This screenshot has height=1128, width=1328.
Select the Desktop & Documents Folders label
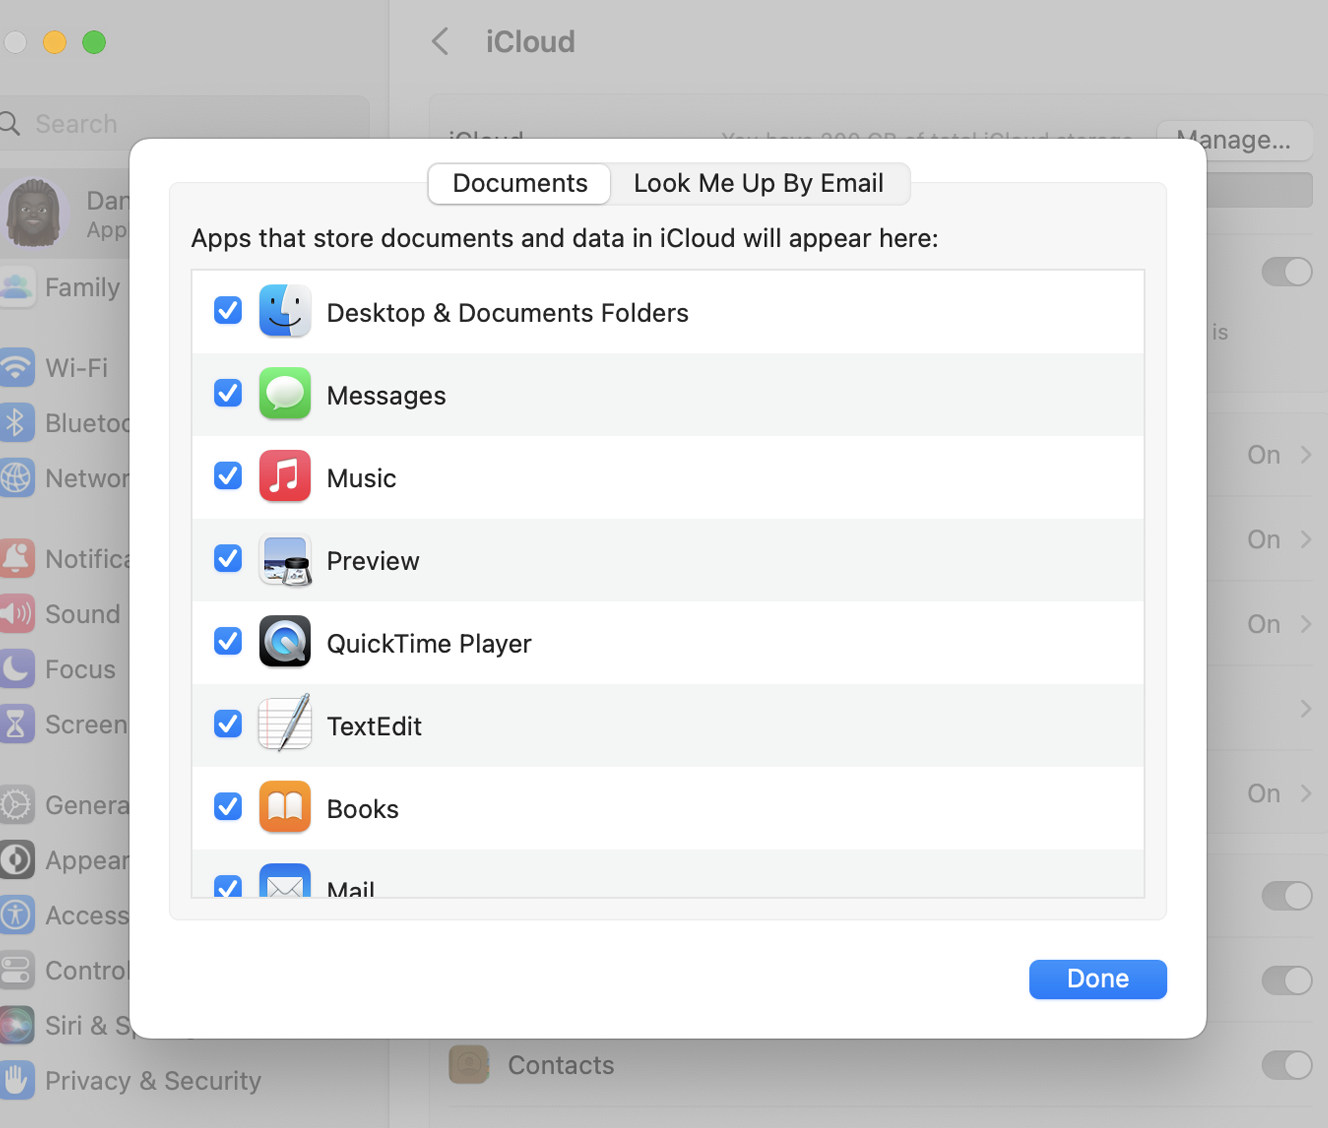(x=507, y=313)
